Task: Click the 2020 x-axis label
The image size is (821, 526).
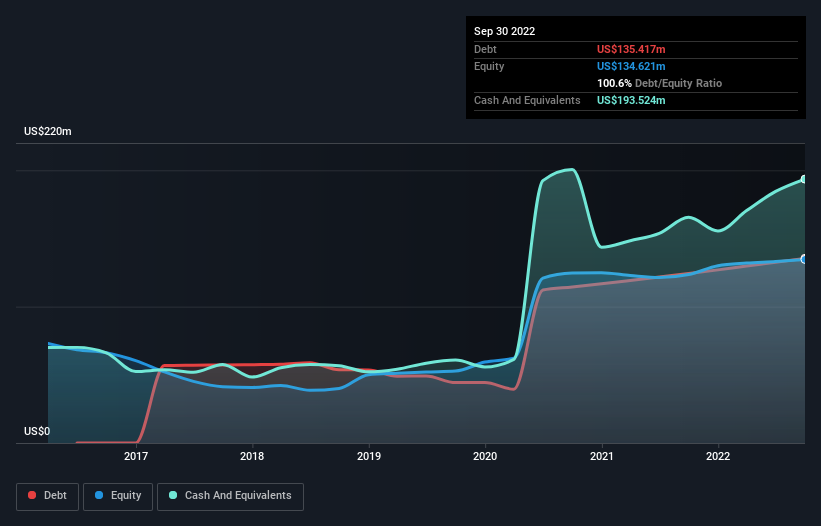Action: click(485, 456)
